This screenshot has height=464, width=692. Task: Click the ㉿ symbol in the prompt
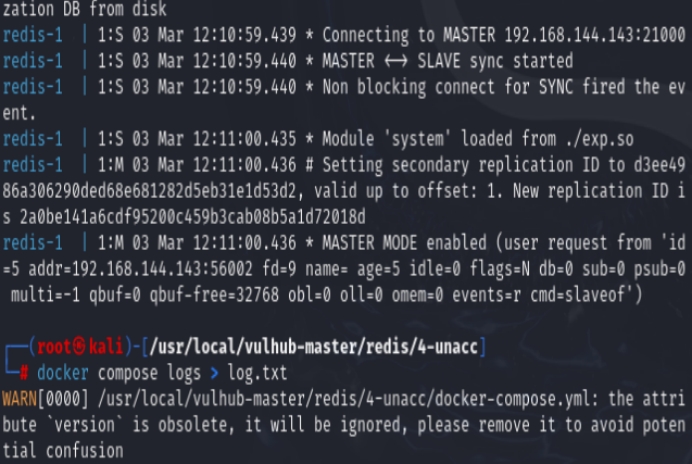tap(77, 348)
